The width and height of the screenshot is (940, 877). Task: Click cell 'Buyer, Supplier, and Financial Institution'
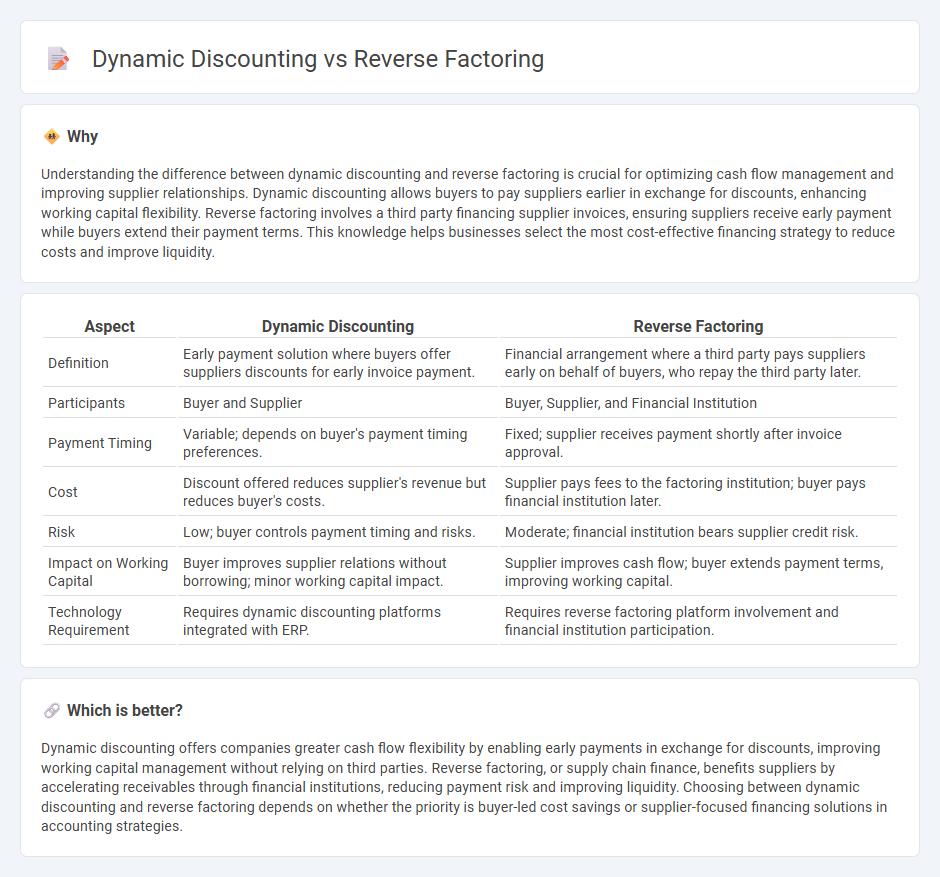click(698, 403)
